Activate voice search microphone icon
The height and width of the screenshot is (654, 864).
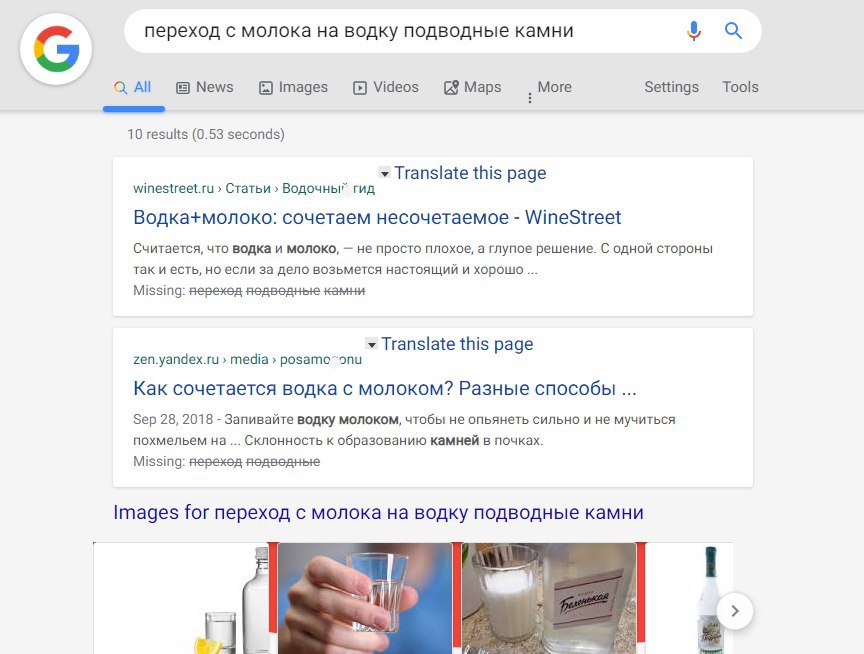click(x=694, y=31)
